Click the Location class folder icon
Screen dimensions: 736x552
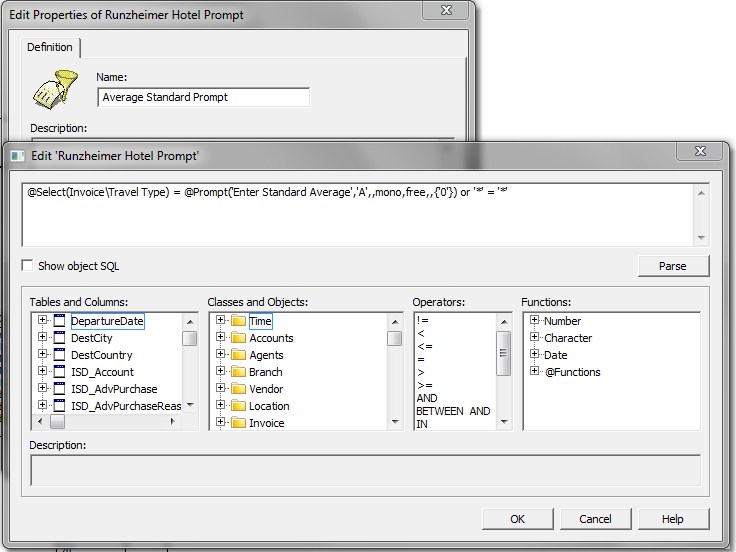tap(238, 406)
